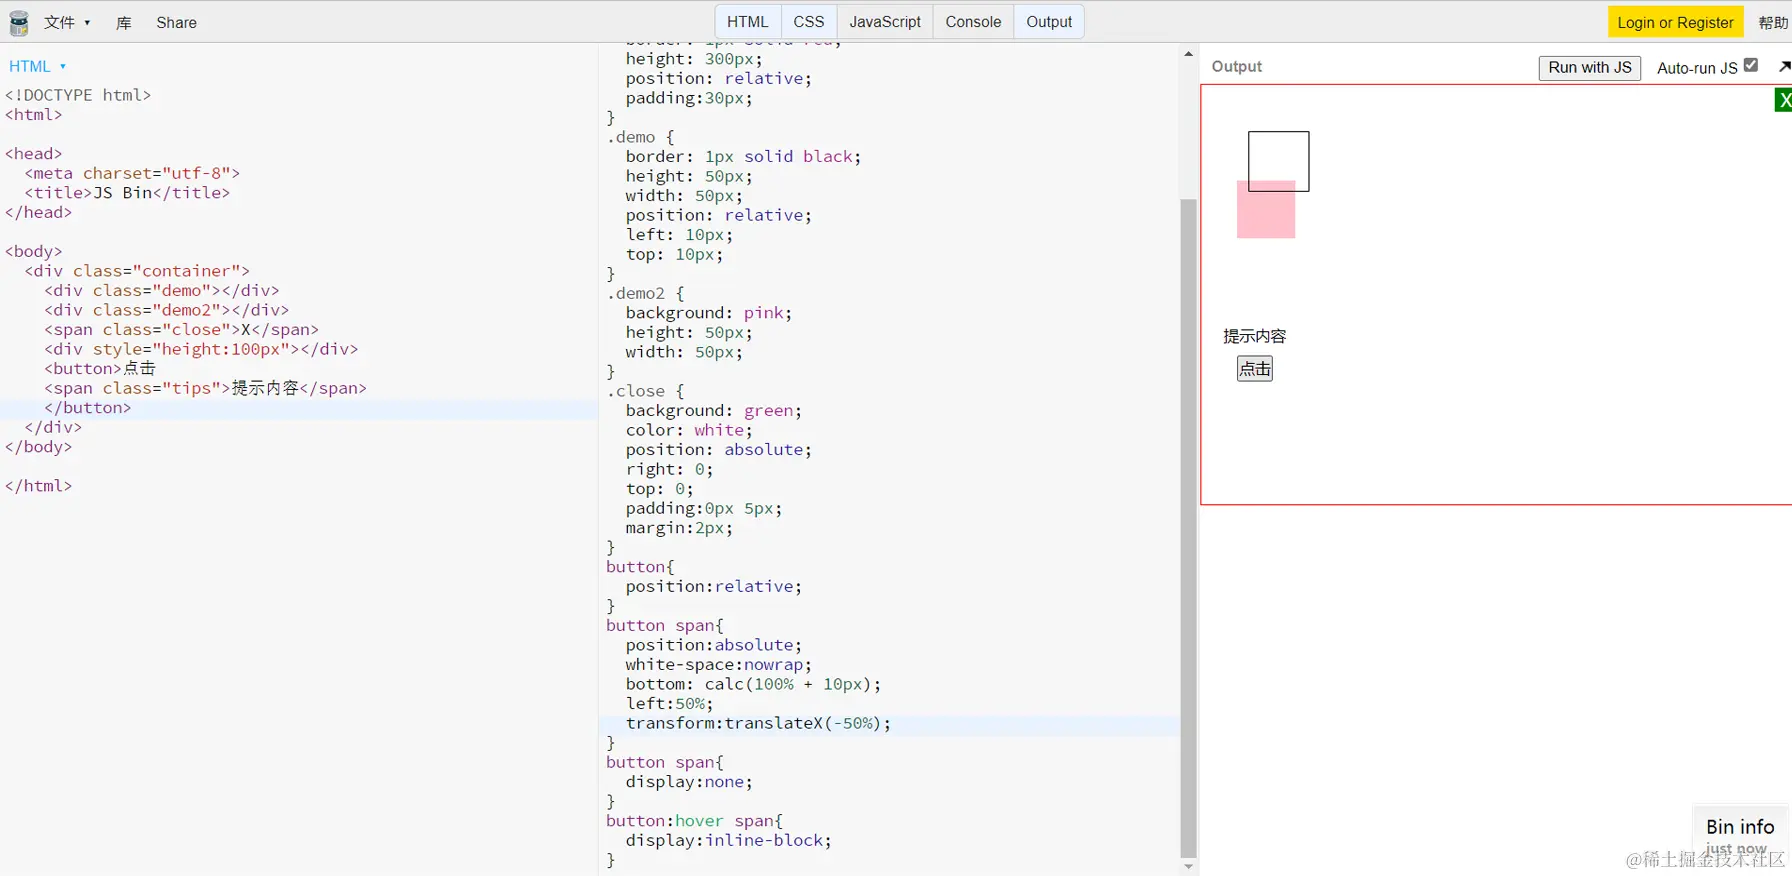Click the 'transform:translateX(-50%);' line
Viewport: 1792px width, 876px height.
[x=758, y=723]
